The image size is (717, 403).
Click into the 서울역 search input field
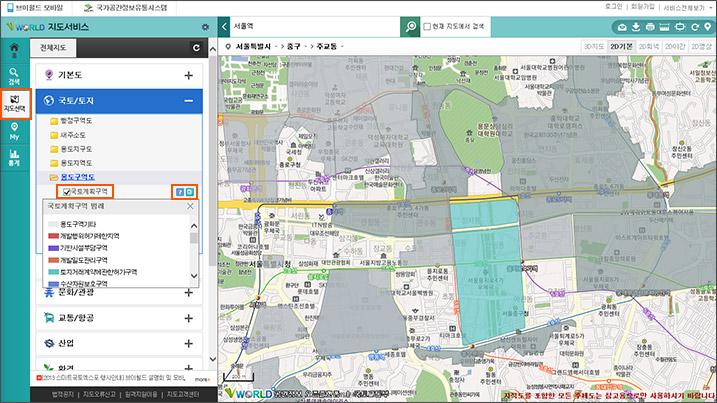click(x=315, y=27)
